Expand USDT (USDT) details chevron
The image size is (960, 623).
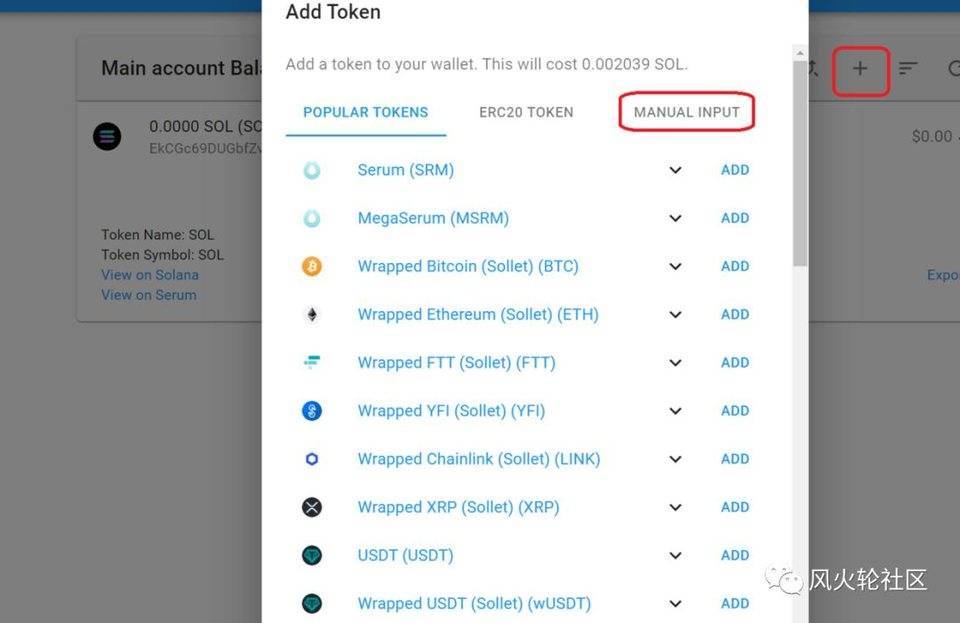pos(676,555)
